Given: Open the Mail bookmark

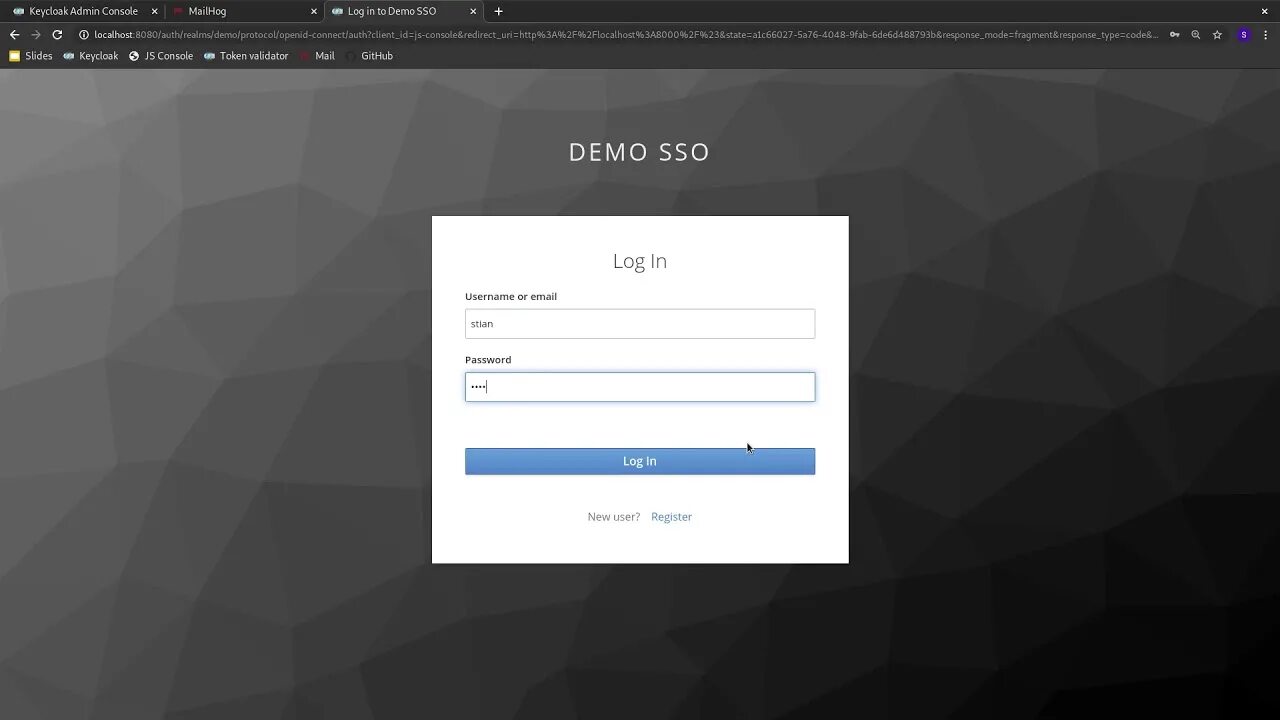Looking at the screenshot, I should (317, 56).
